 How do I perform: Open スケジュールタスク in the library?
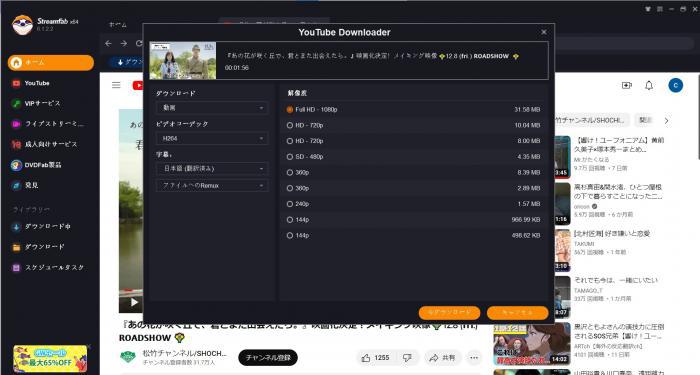pos(48,268)
